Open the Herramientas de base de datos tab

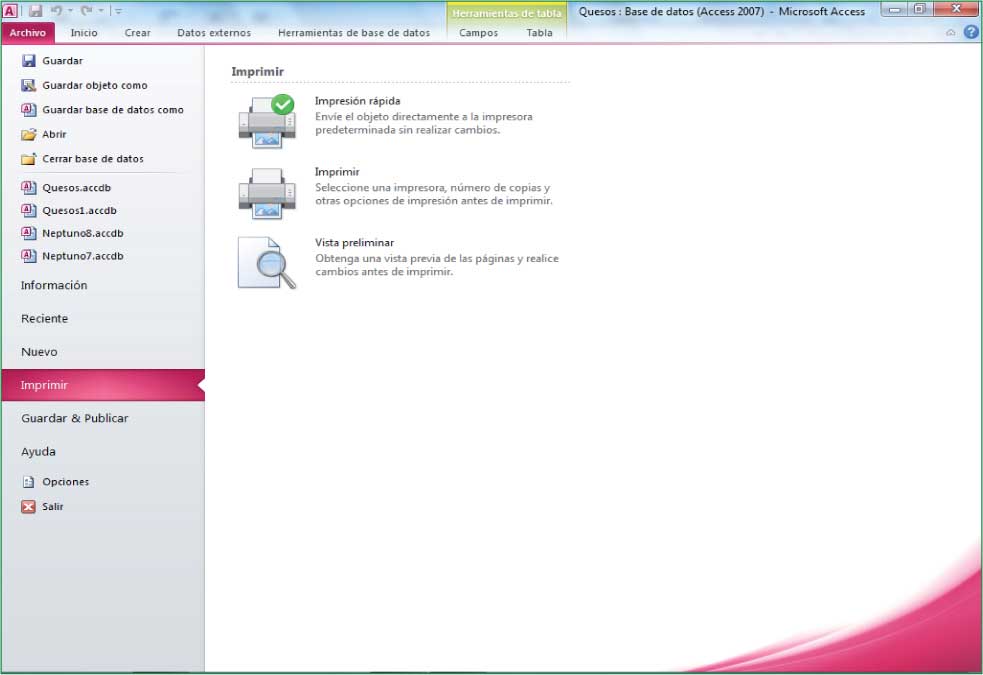354,33
